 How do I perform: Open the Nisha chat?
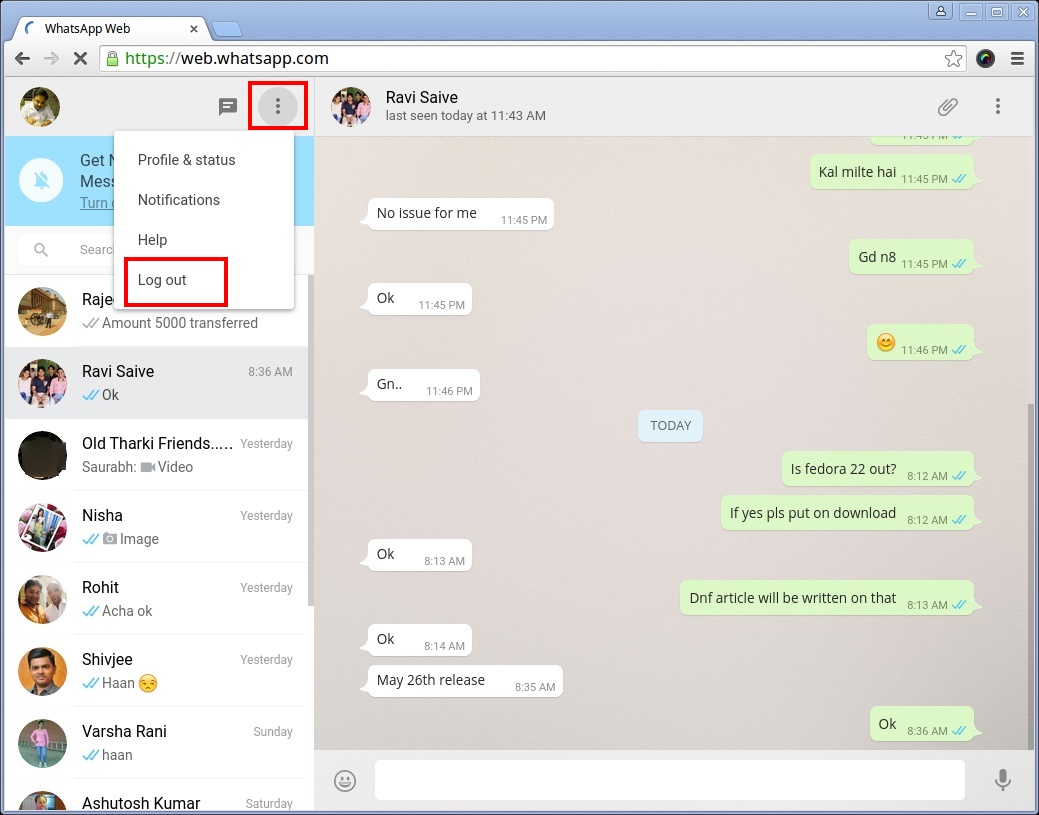pos(156,527)
